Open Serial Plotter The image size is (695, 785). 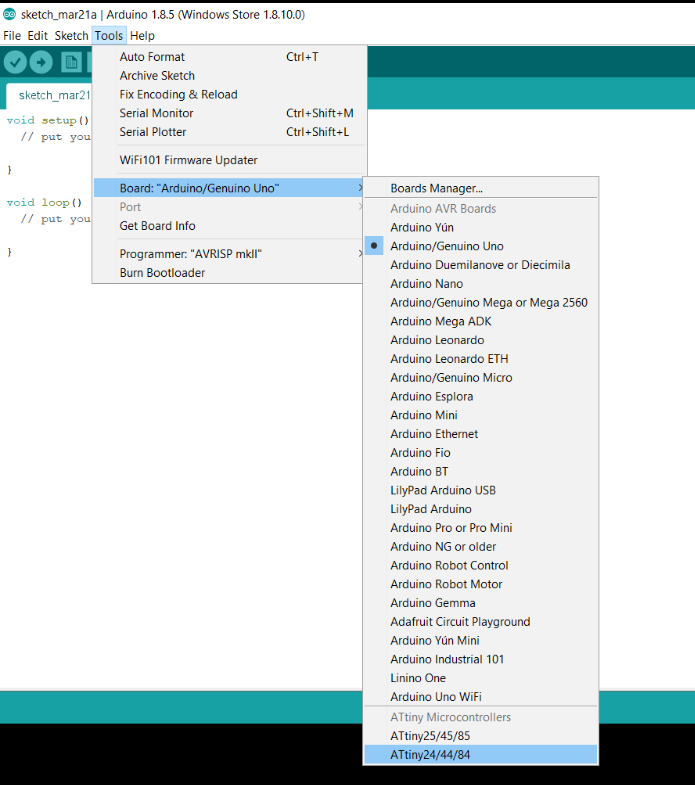coord(230,132)
